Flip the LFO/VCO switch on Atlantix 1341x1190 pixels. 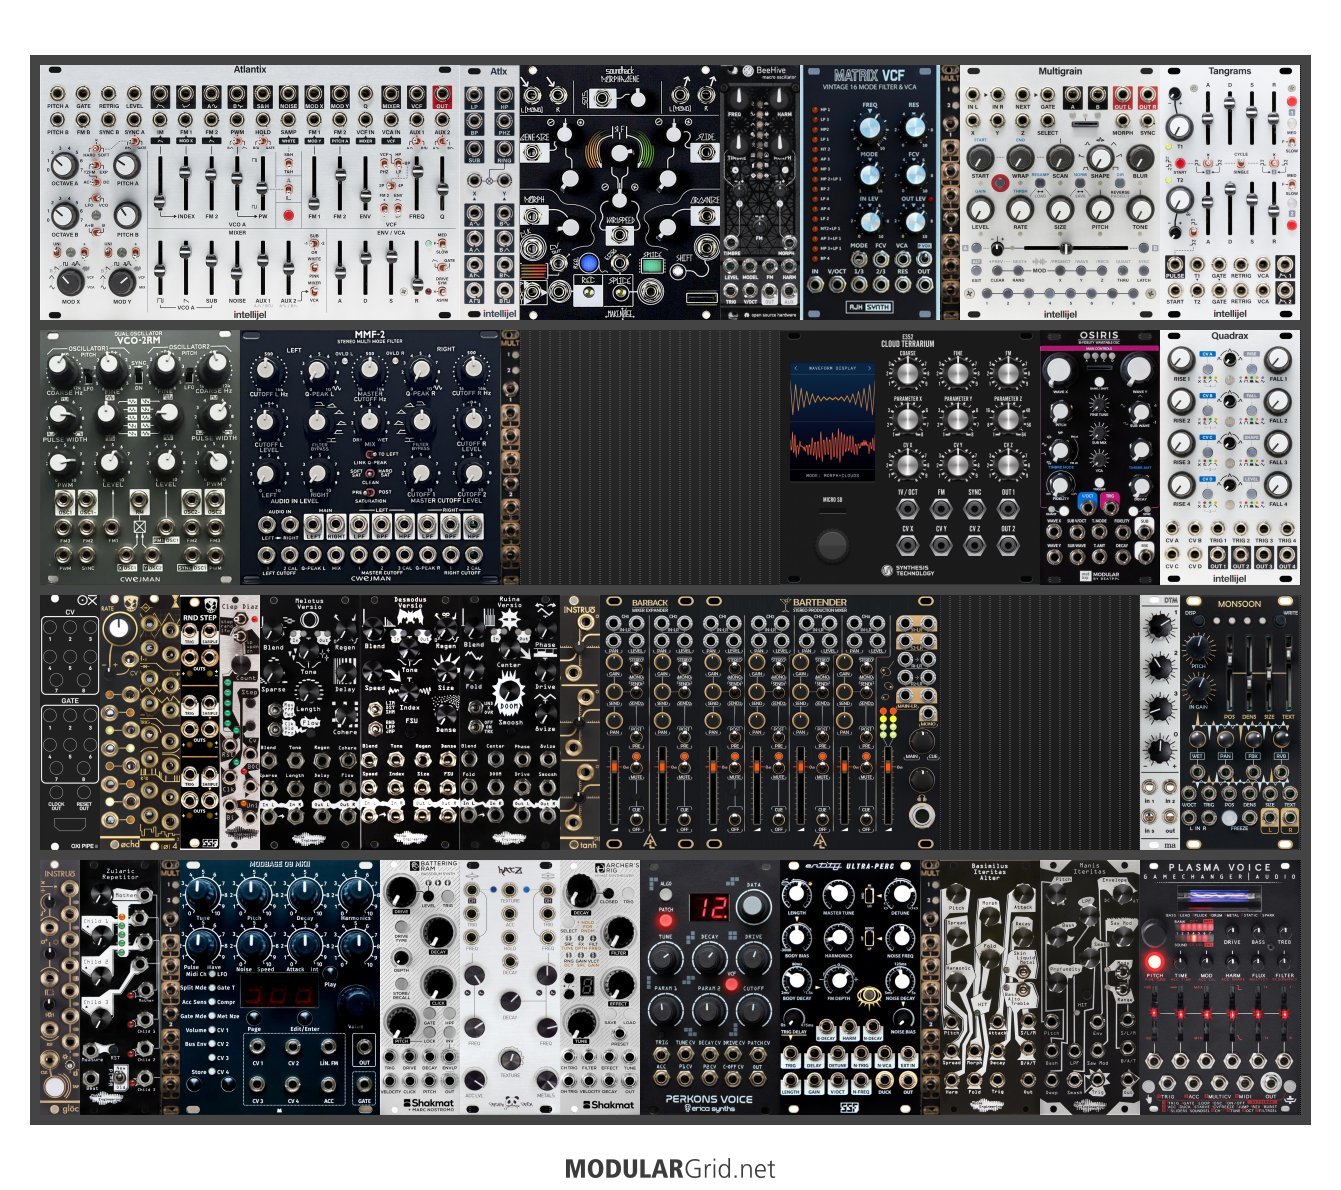[95, 198]
